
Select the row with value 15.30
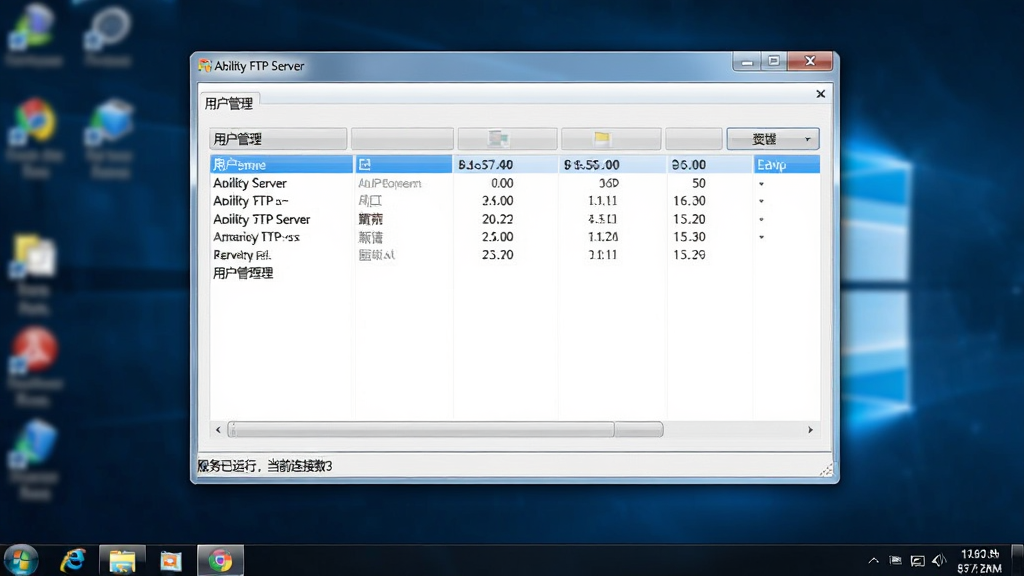point(515,237)
